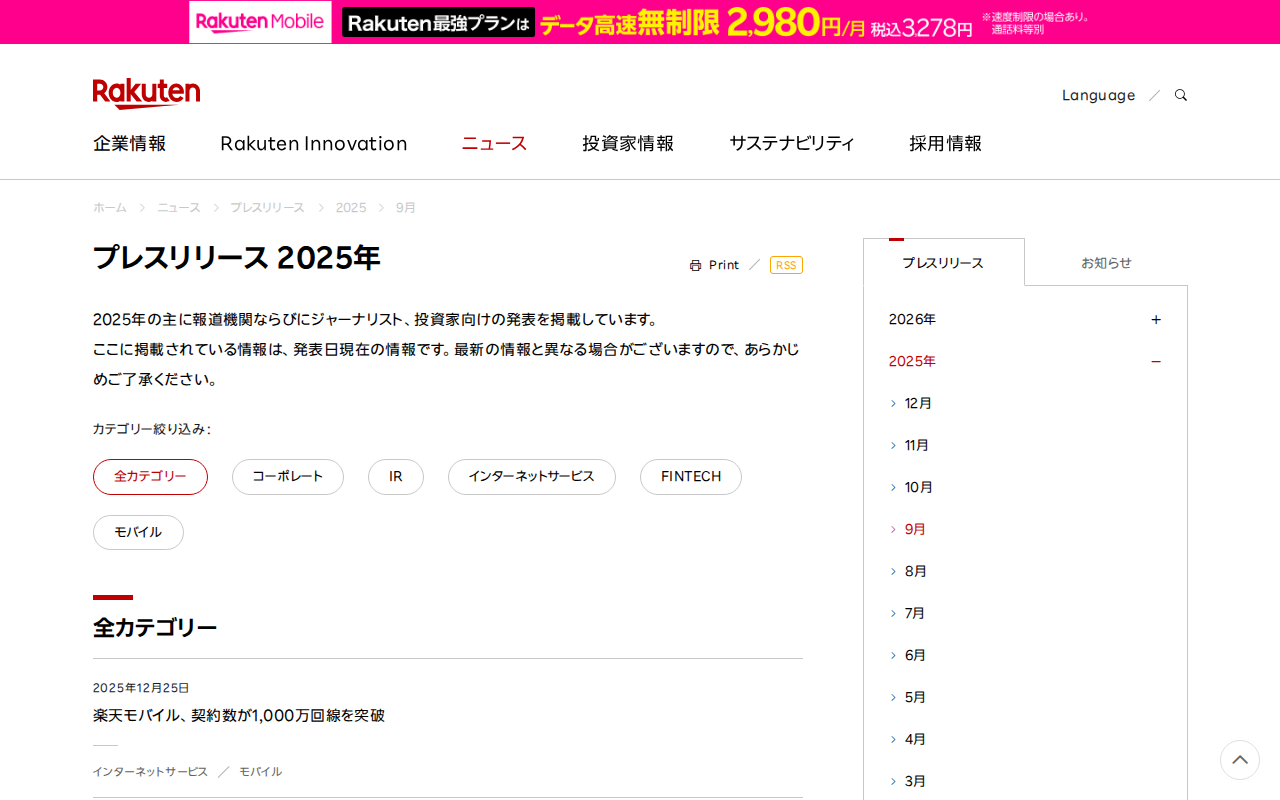Switch to the お知らせ tab
This screenshot has width=1280, height=800.
(x=1106, y=262)
